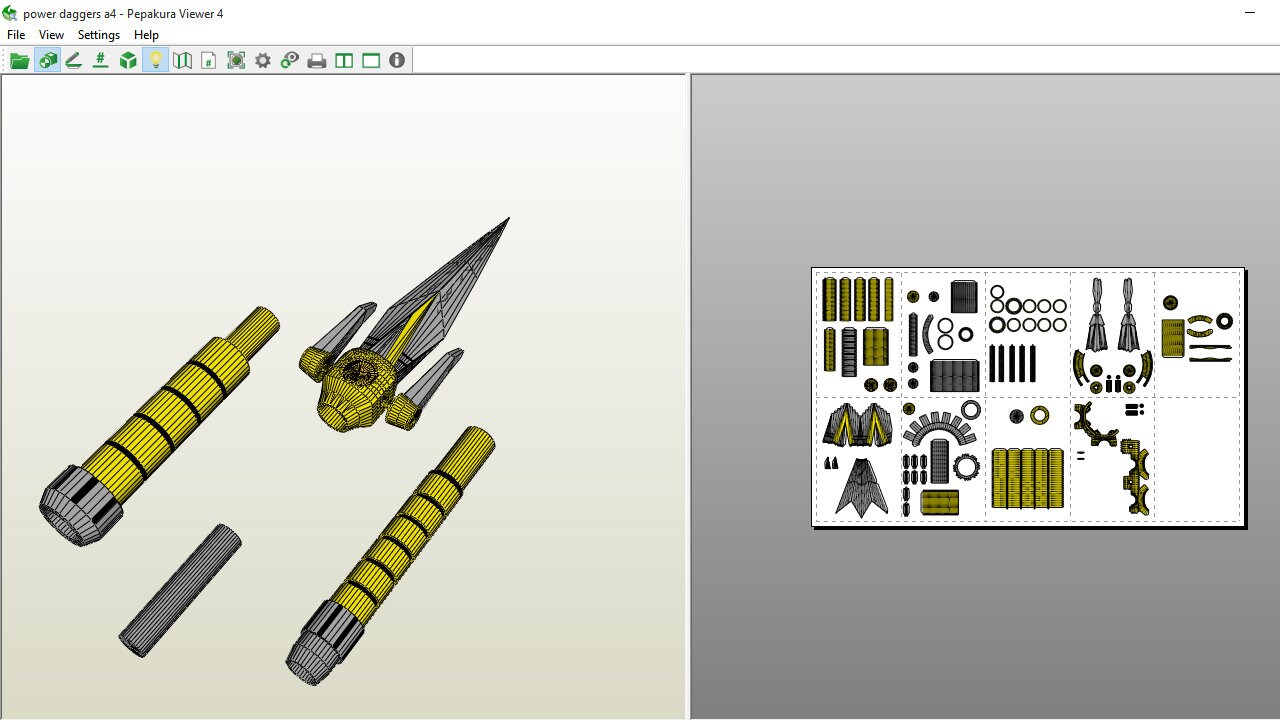Viewport: 1280px width, 720px height.
Task: Click the edge ID number display icon
Action: (x=100, y=59)
